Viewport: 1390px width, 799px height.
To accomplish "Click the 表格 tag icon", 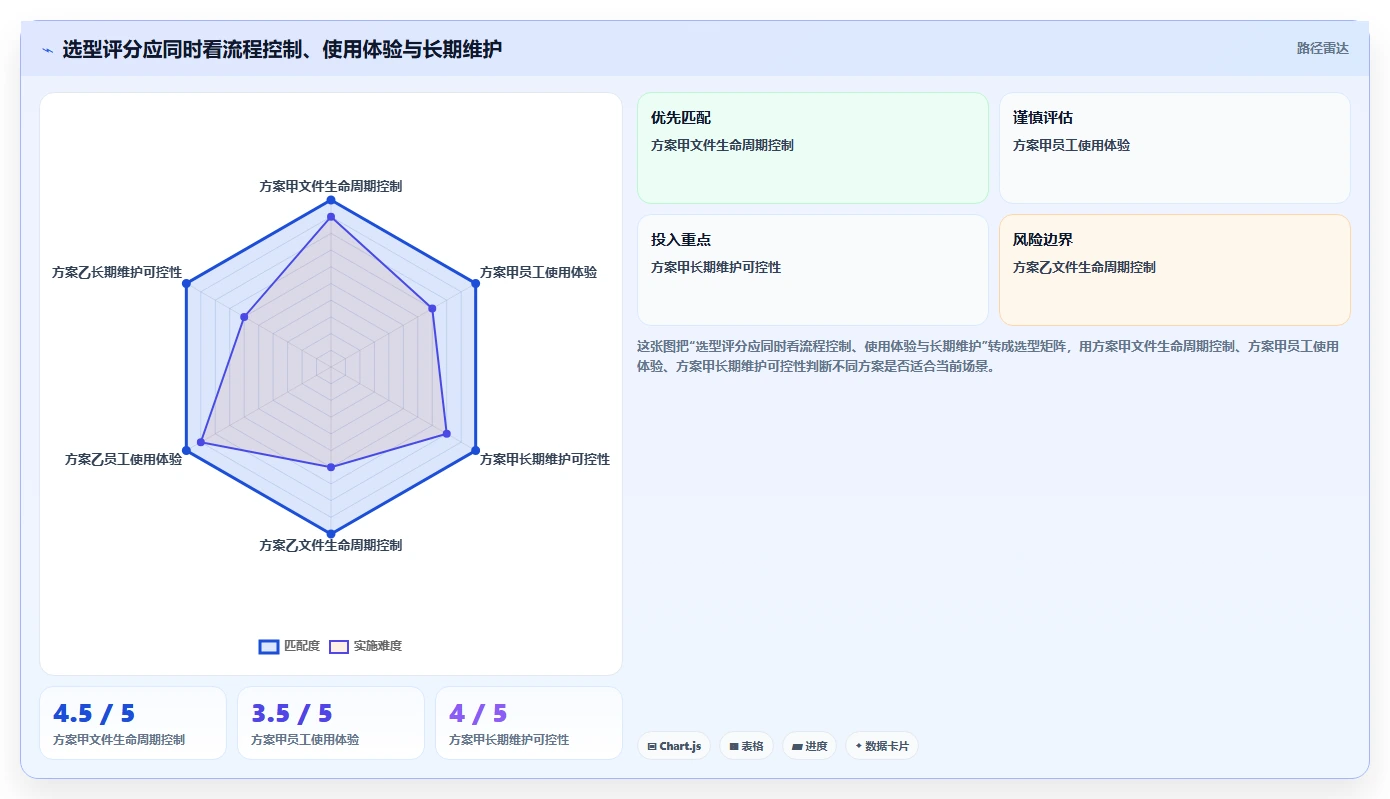I will click(x=734, y=747).
